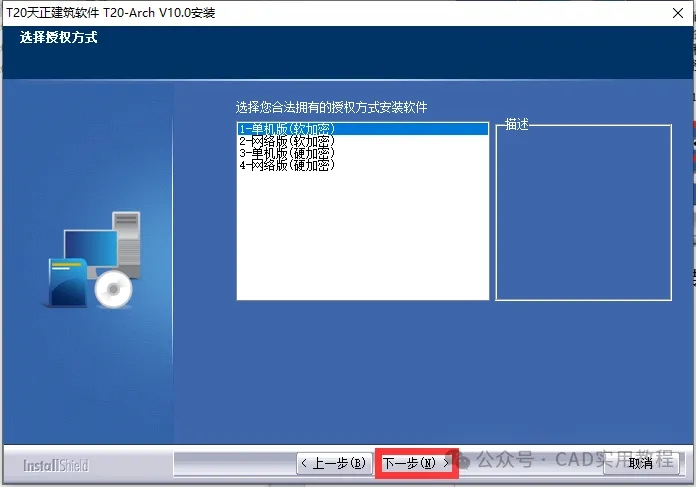Image resolution: width=696 pixels, height=487 pixels.
Task: Go back with 上一步(B) button
Action: pos(334,463)
